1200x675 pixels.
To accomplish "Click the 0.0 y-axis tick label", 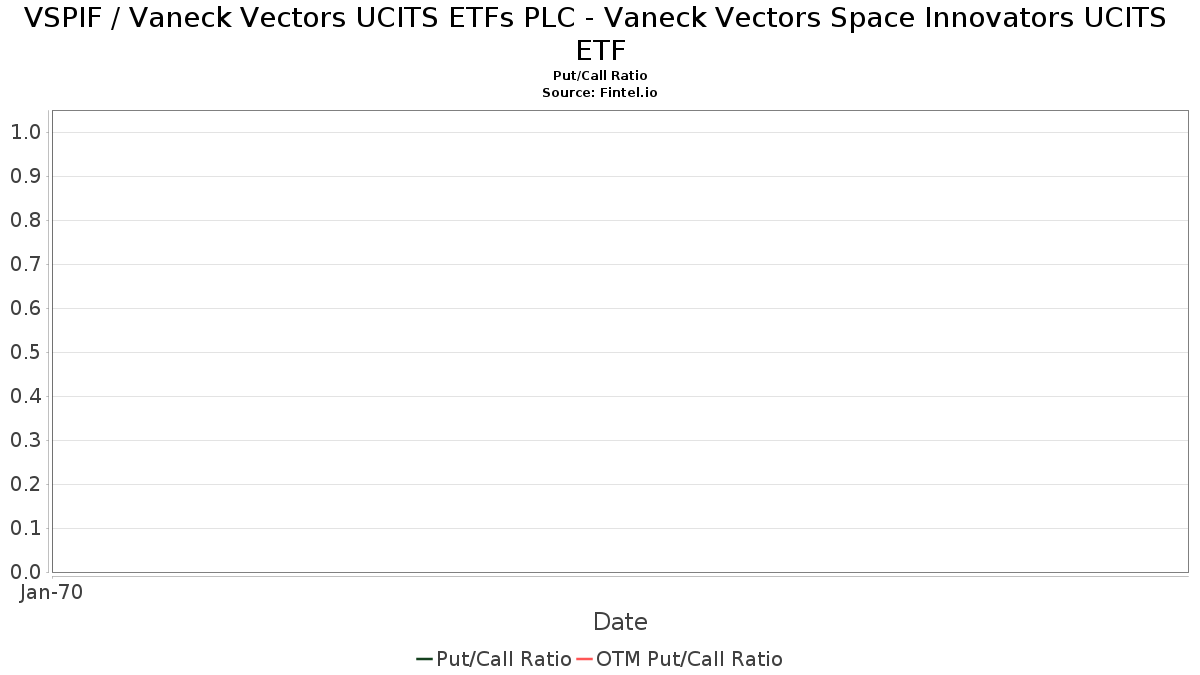I will 25,572.
